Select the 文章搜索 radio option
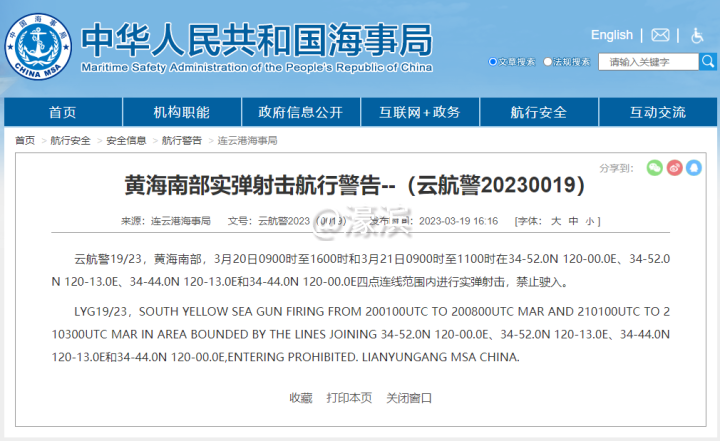 pyautogui.click(x=493, y=62)
